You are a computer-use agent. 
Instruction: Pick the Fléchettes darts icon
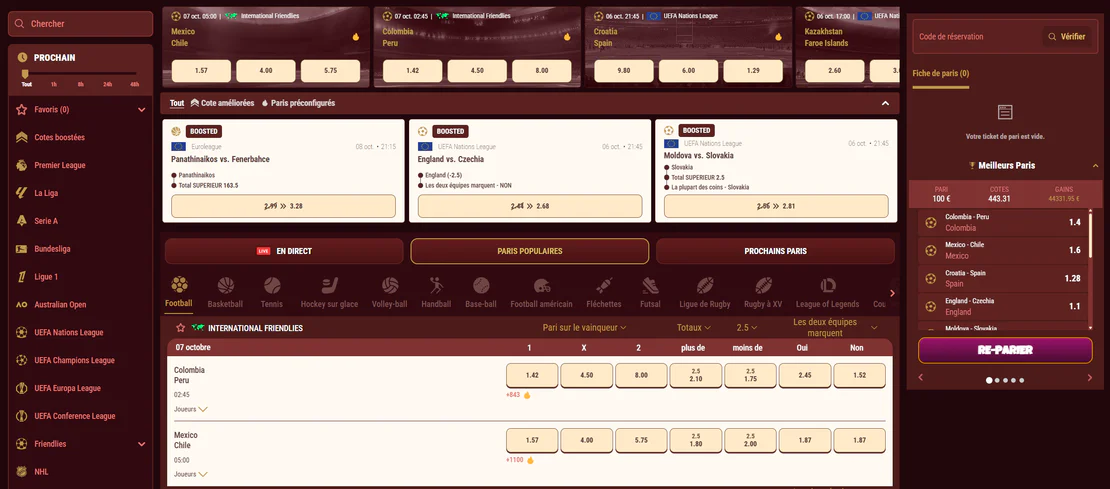pos(604,285)
